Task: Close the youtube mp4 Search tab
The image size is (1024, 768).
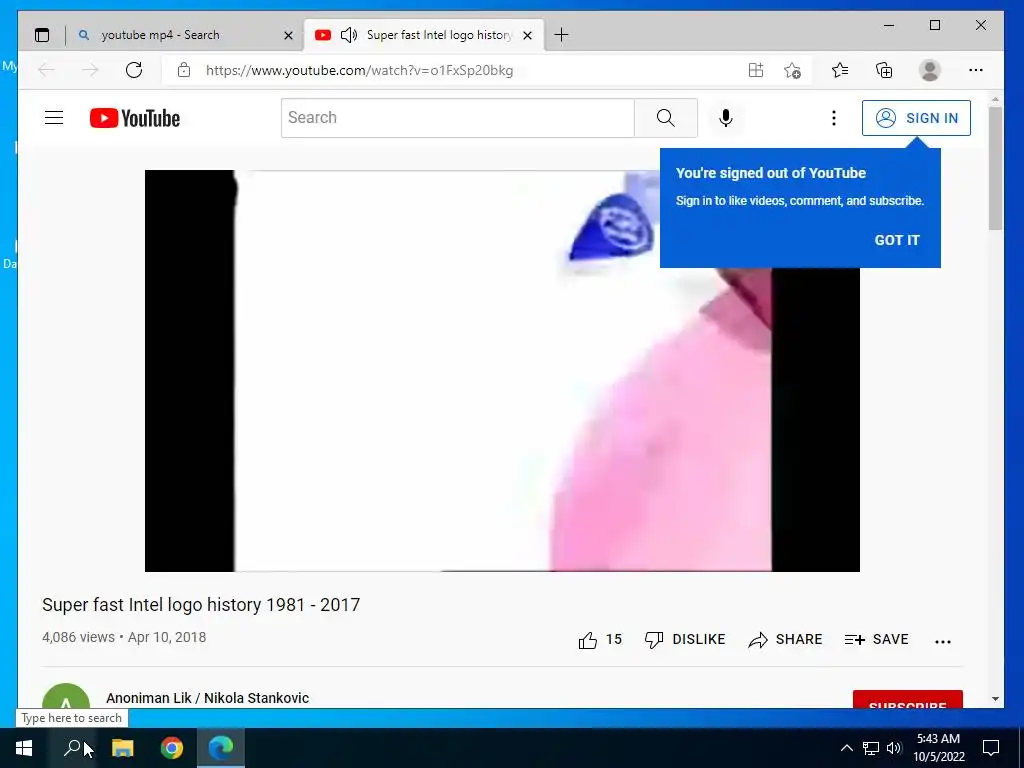Action: 288,35
